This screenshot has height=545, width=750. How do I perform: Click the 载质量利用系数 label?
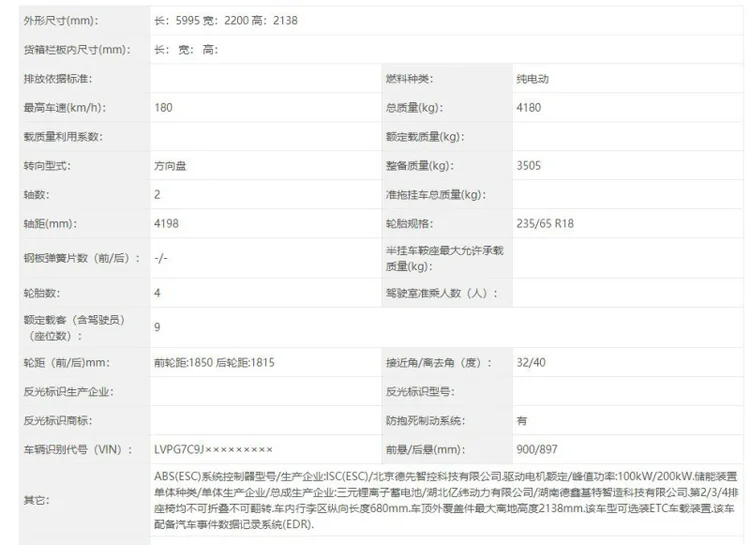(63, 137)
